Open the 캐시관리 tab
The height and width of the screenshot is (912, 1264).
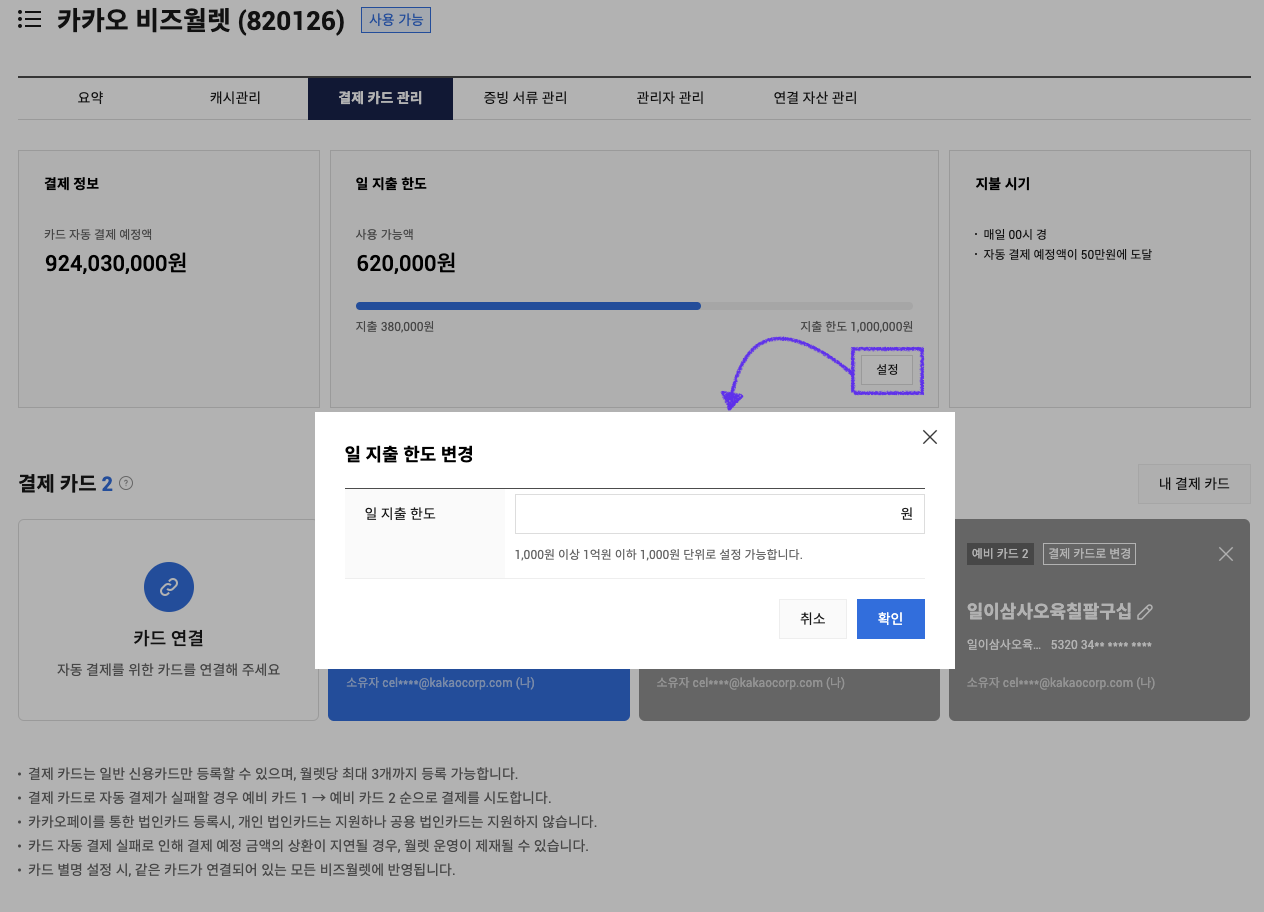[x=235, y=98]
